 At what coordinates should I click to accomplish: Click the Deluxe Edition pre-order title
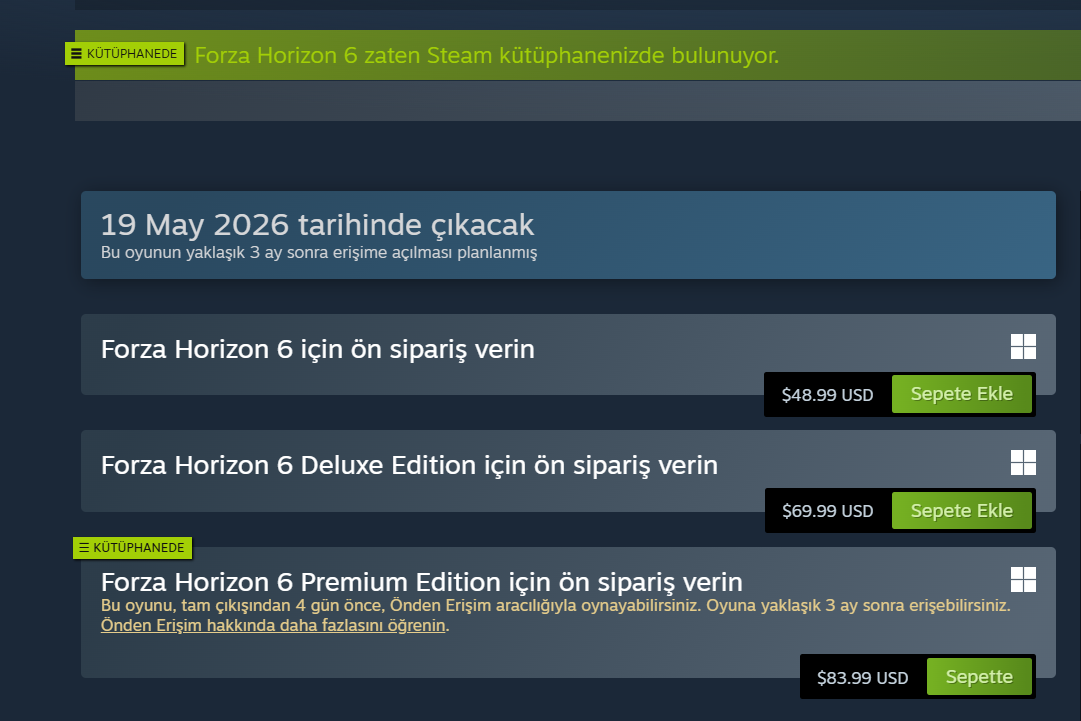click(x=409, y=465)
